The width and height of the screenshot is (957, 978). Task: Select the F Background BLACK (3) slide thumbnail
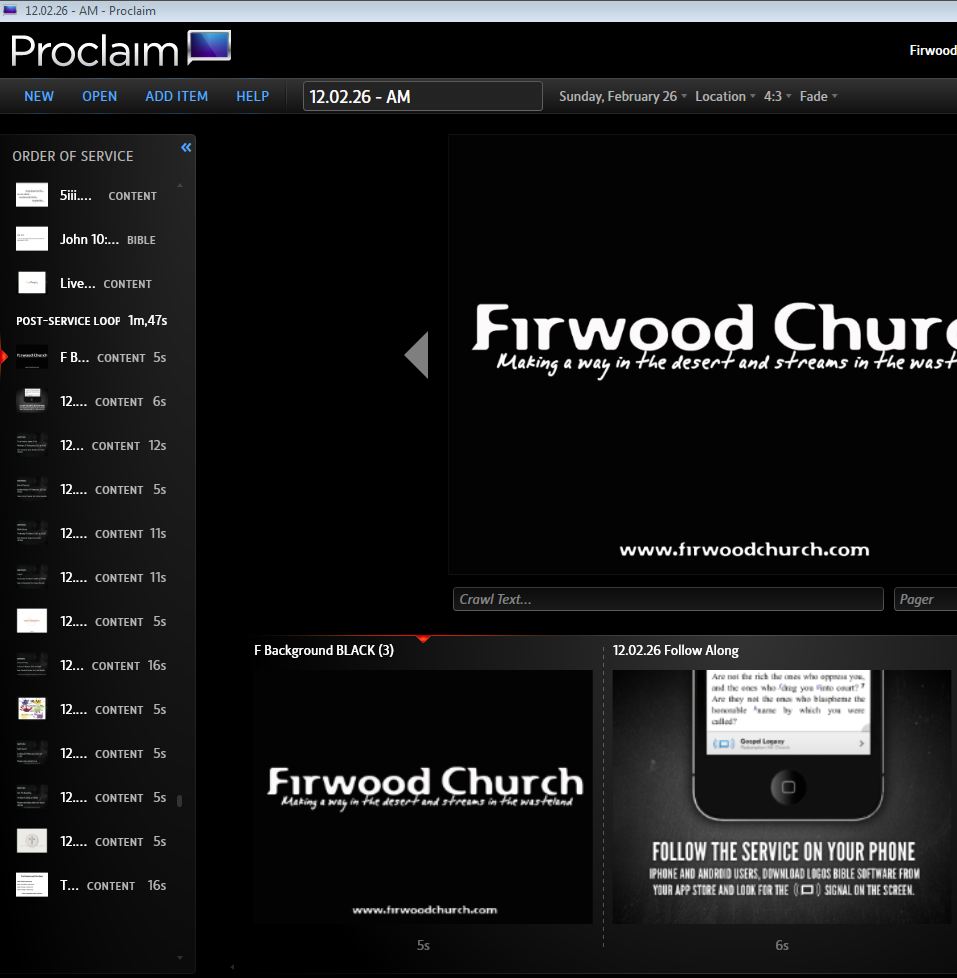(x=423, y=796)
